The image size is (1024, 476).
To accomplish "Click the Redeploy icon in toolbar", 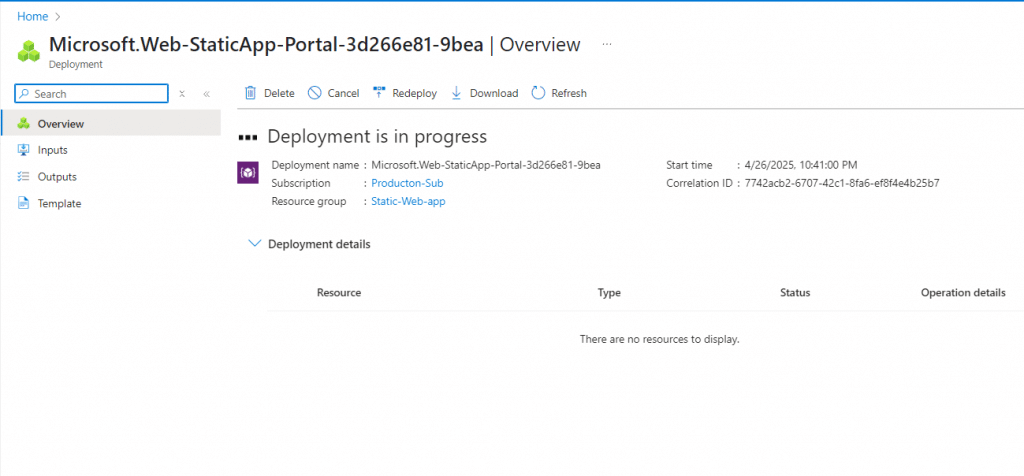I will tap(379, 93).
